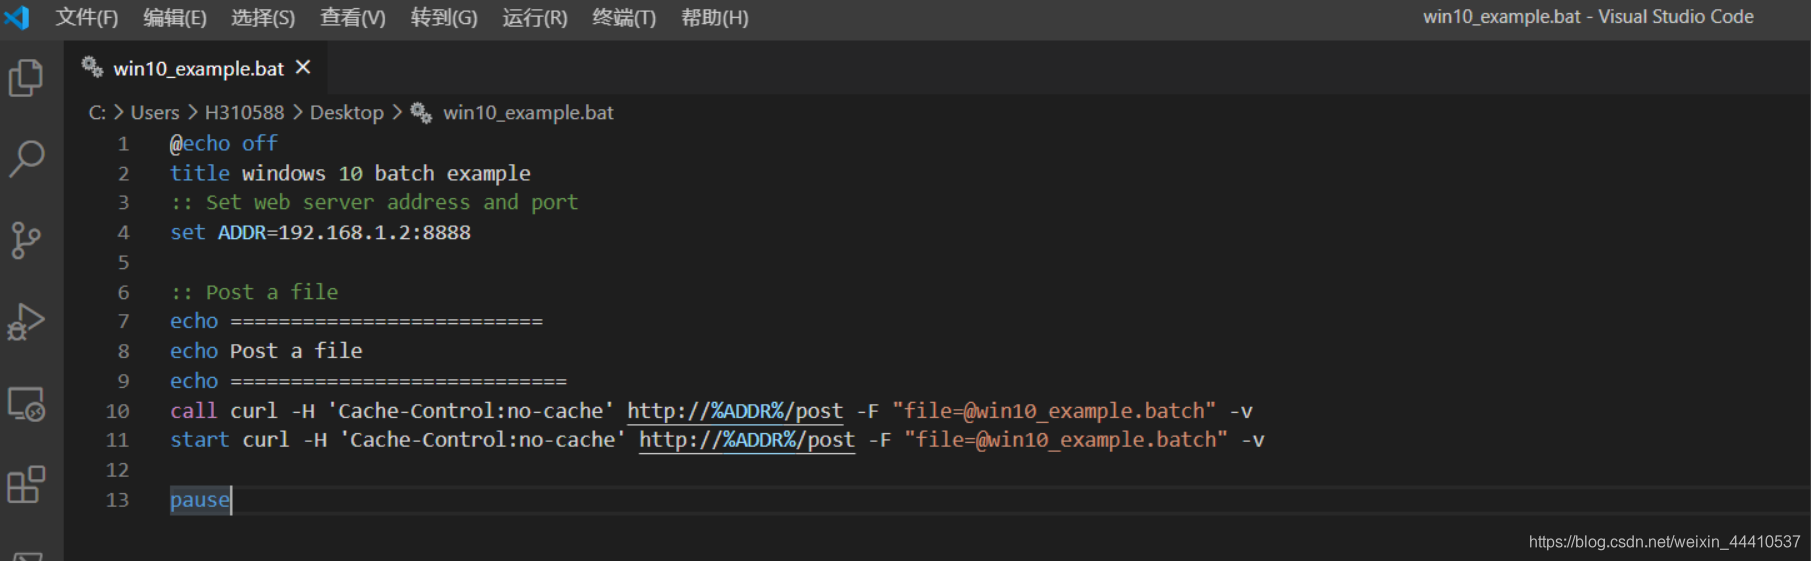Image resolution: width=1811 pixels, height=561 pixels.
Task: Open the 运行(R) menu
Action: pos(535,18)
